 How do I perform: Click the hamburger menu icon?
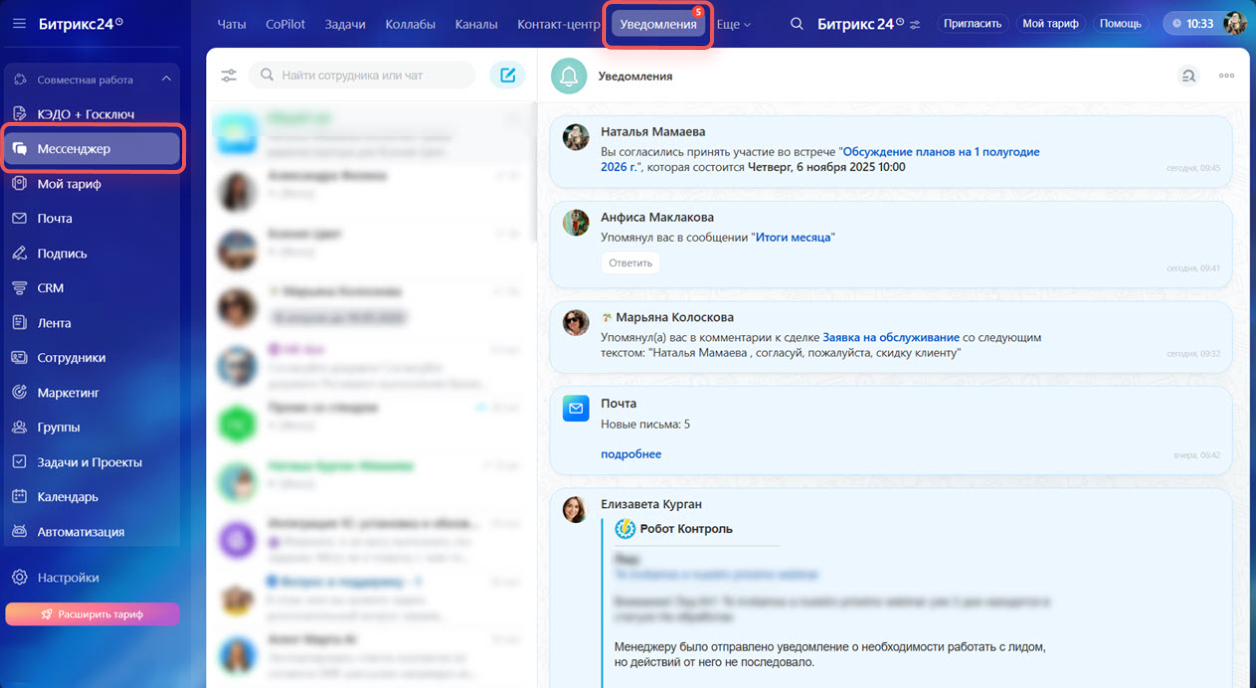(x=20, y=23)
